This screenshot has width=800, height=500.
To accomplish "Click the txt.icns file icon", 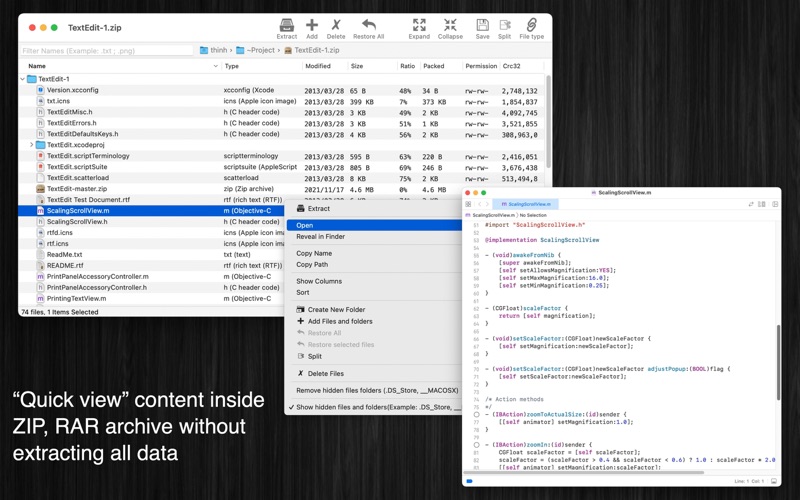I will [41, 101].
